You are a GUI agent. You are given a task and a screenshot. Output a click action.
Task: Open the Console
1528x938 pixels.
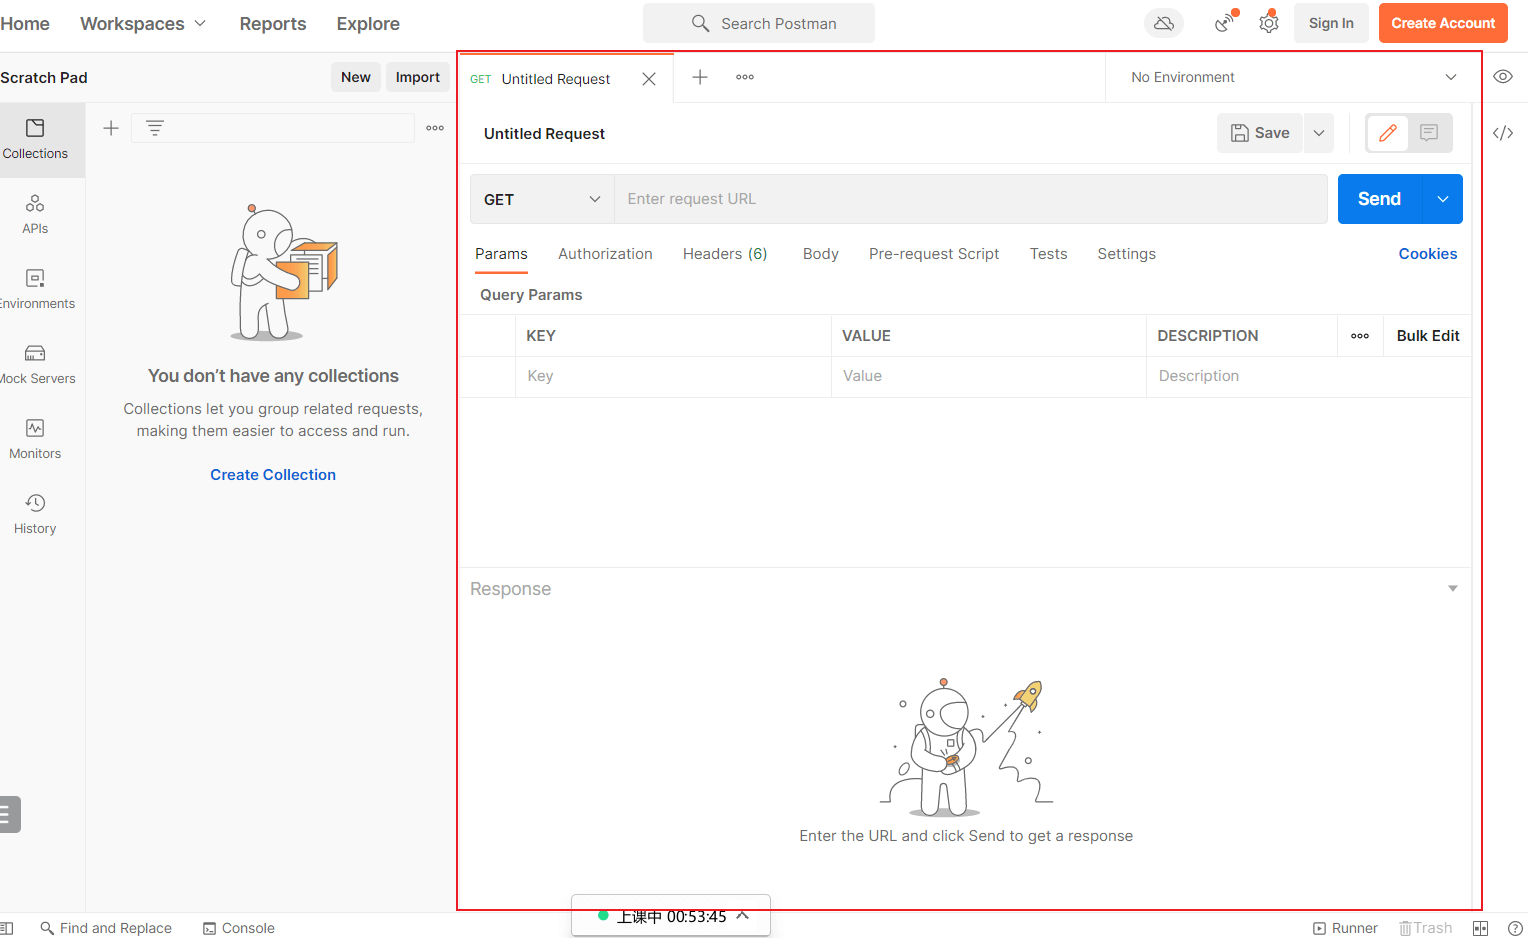coord(239,928)
